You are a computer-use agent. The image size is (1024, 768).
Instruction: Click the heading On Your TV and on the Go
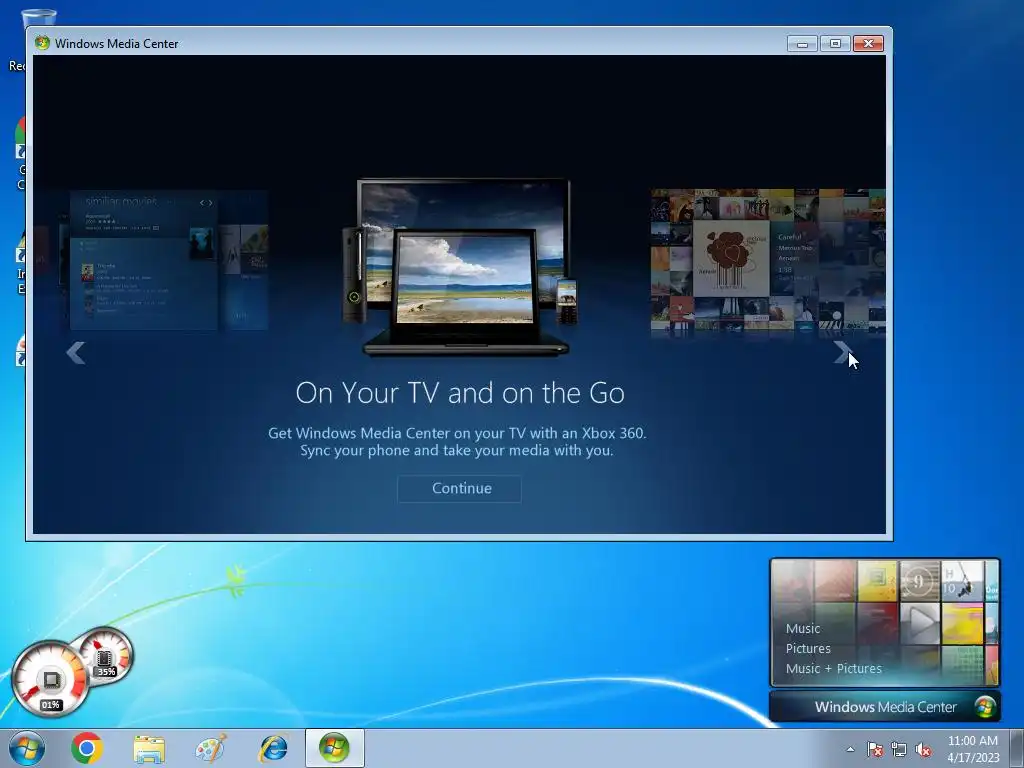(460, 392)
